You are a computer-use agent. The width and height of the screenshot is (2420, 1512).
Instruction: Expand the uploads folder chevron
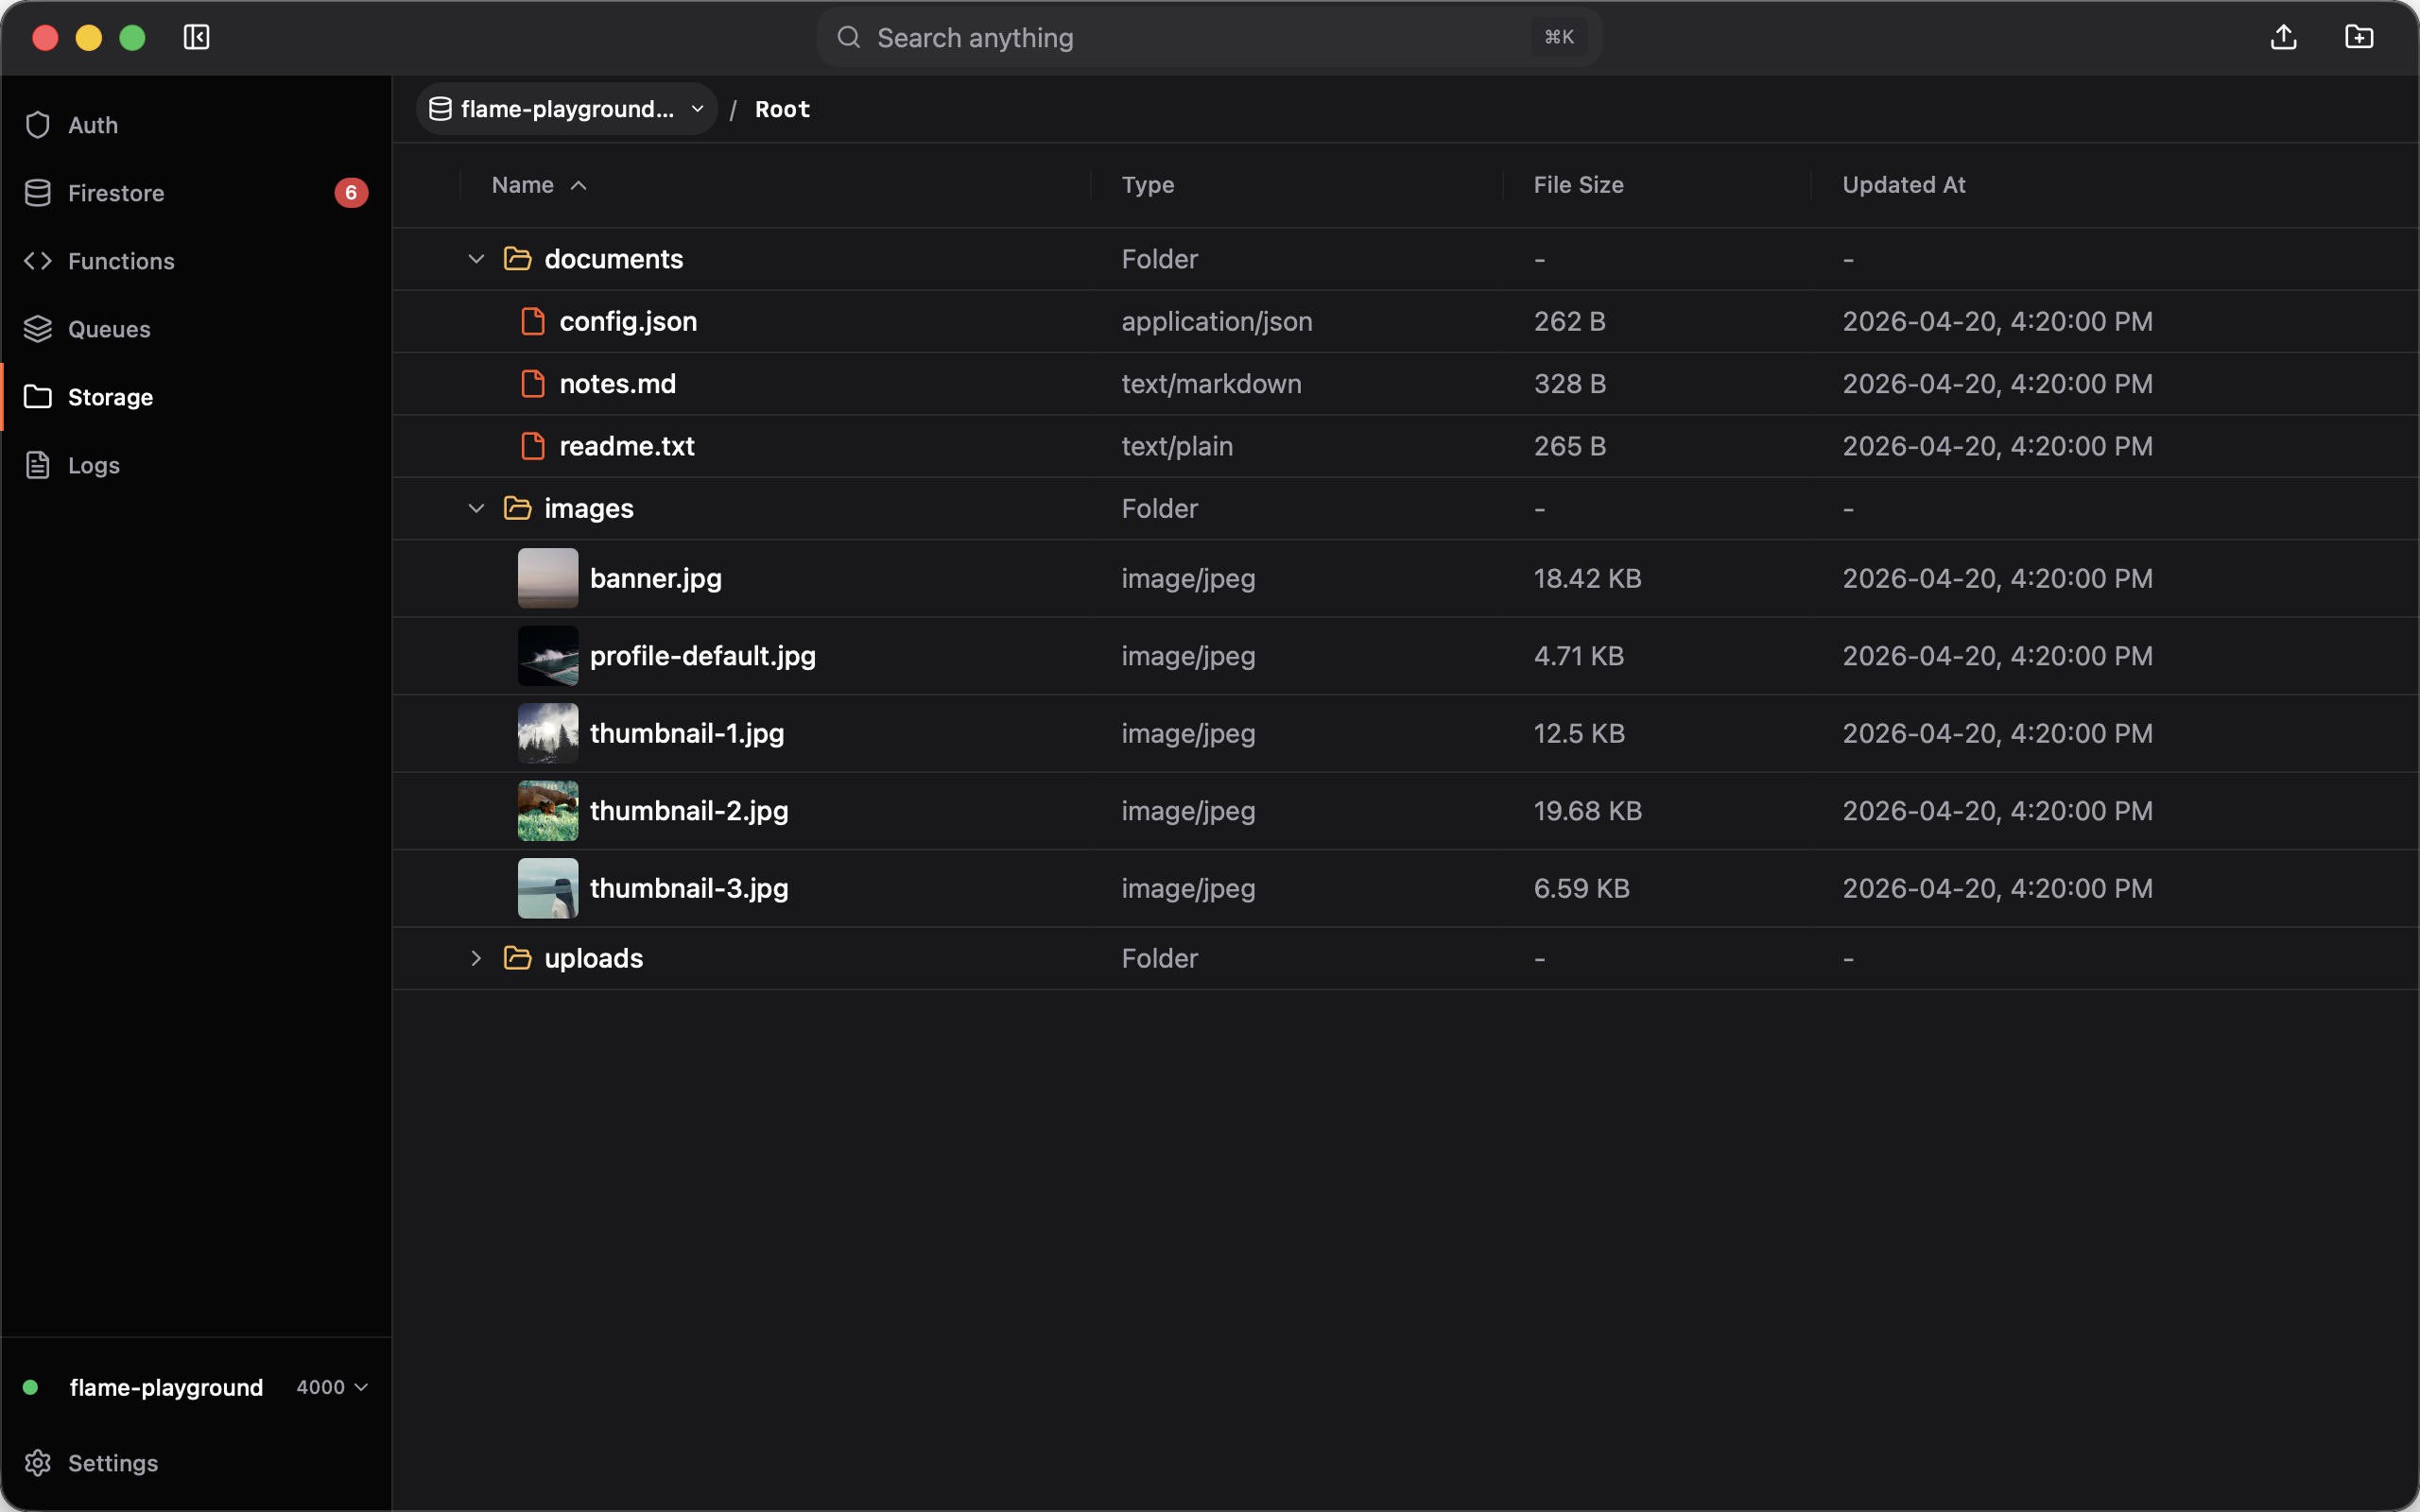(x=476, y=958)
